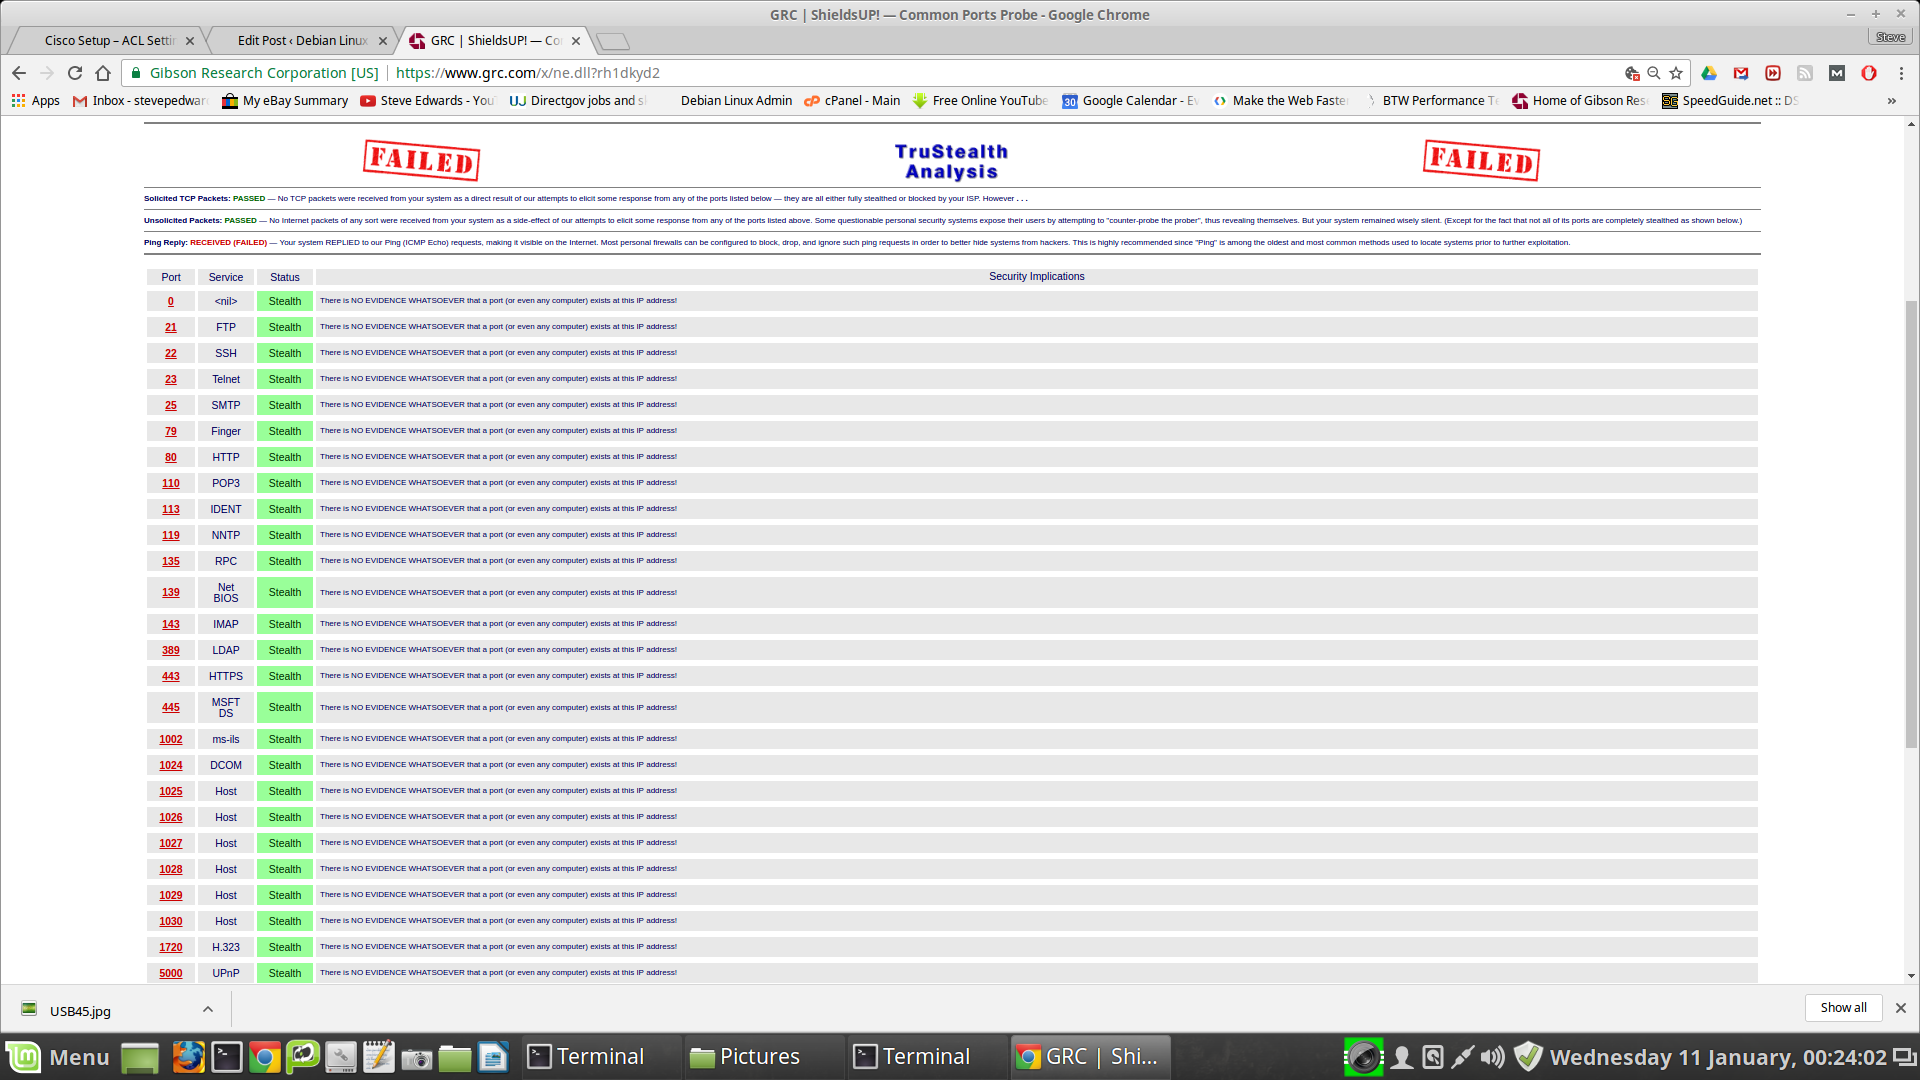
Task: Expand the USB45.jpg download options chevron
Action: (208, 1009)
